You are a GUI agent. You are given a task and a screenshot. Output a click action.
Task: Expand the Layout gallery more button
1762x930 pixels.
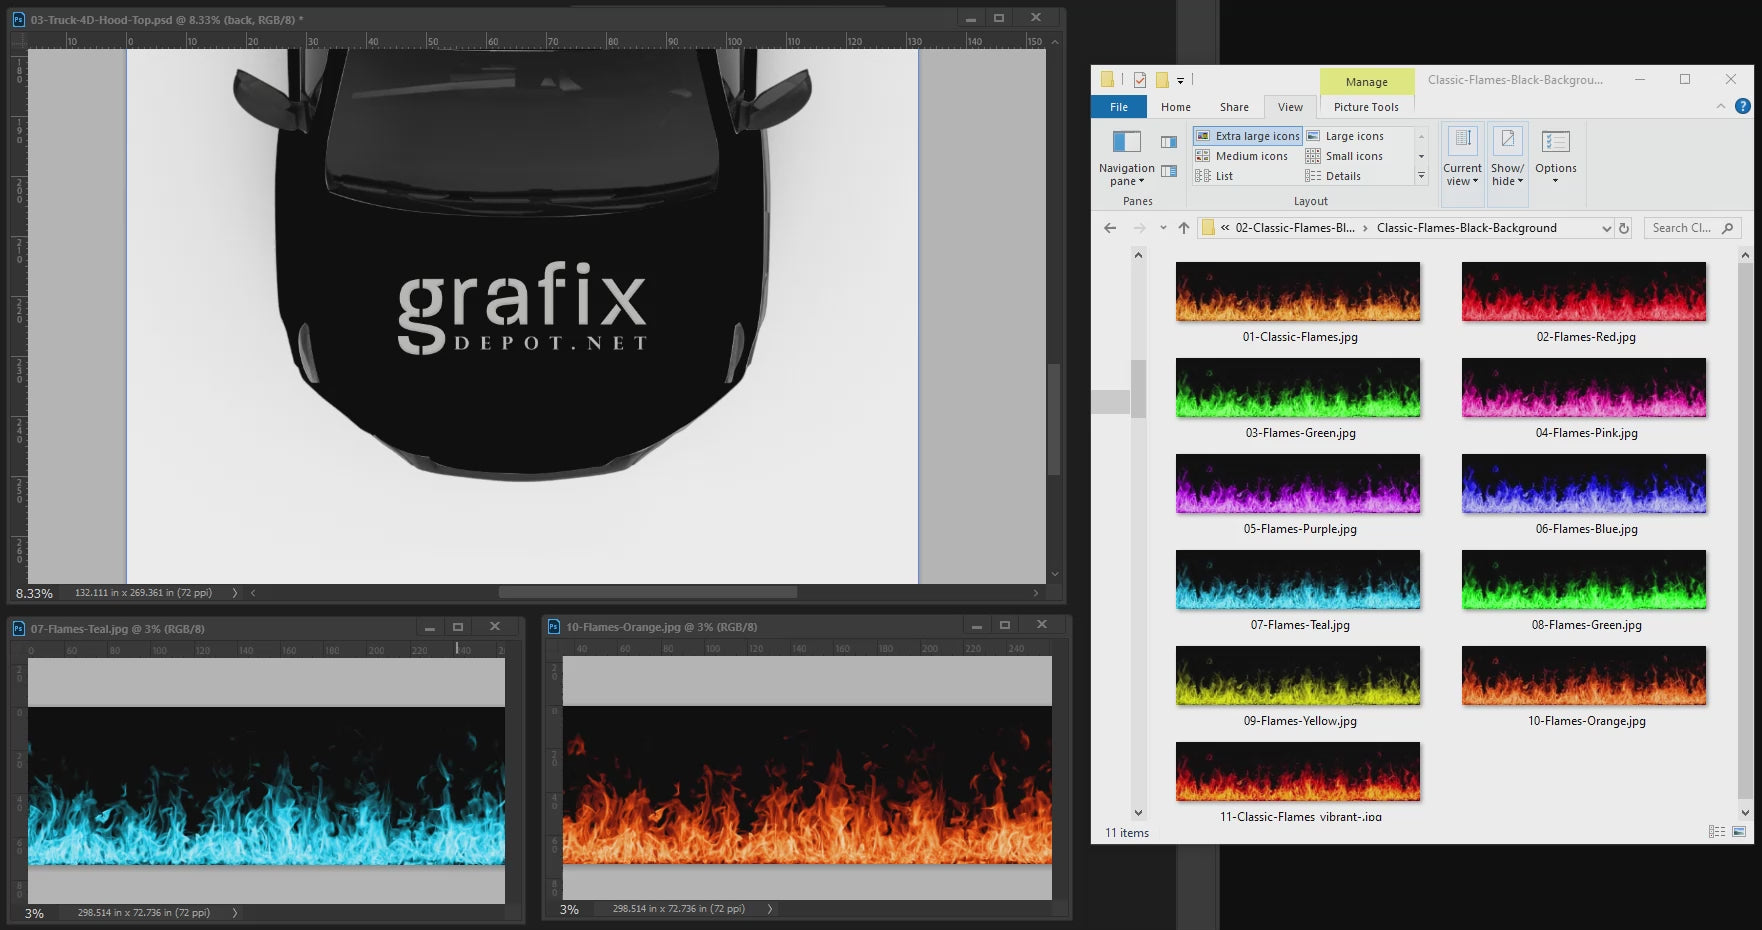tap(1421, 176)
